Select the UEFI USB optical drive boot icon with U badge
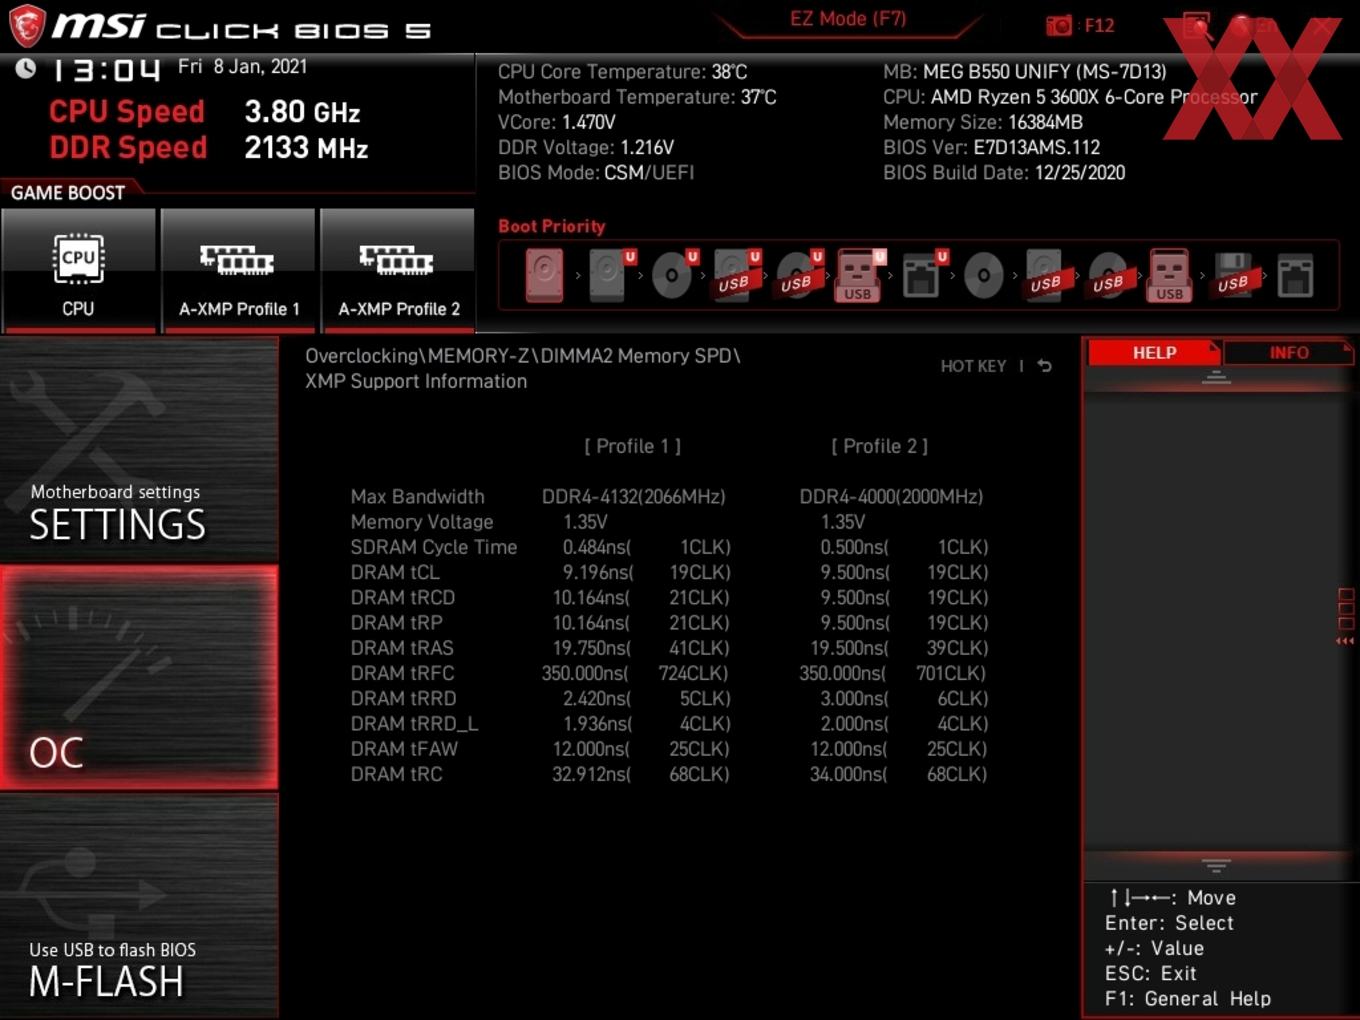The image size is (1360, 1020). click(797, 275)
